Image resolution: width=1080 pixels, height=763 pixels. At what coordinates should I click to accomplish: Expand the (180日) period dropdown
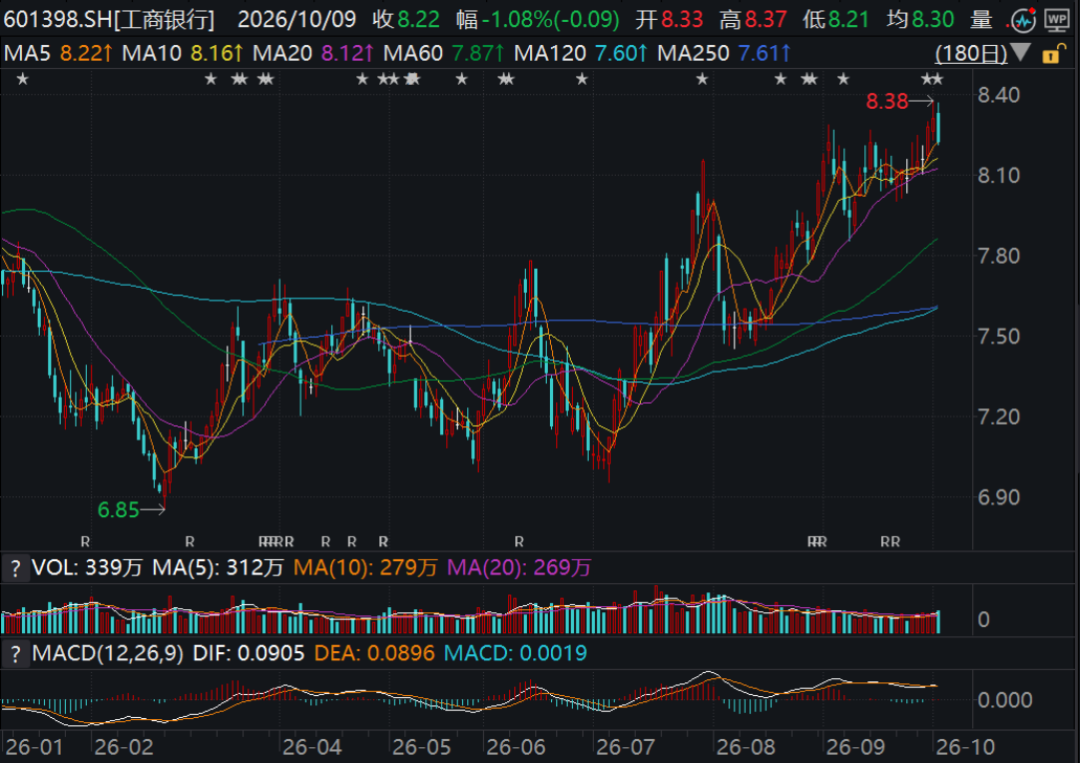(983, 53)
